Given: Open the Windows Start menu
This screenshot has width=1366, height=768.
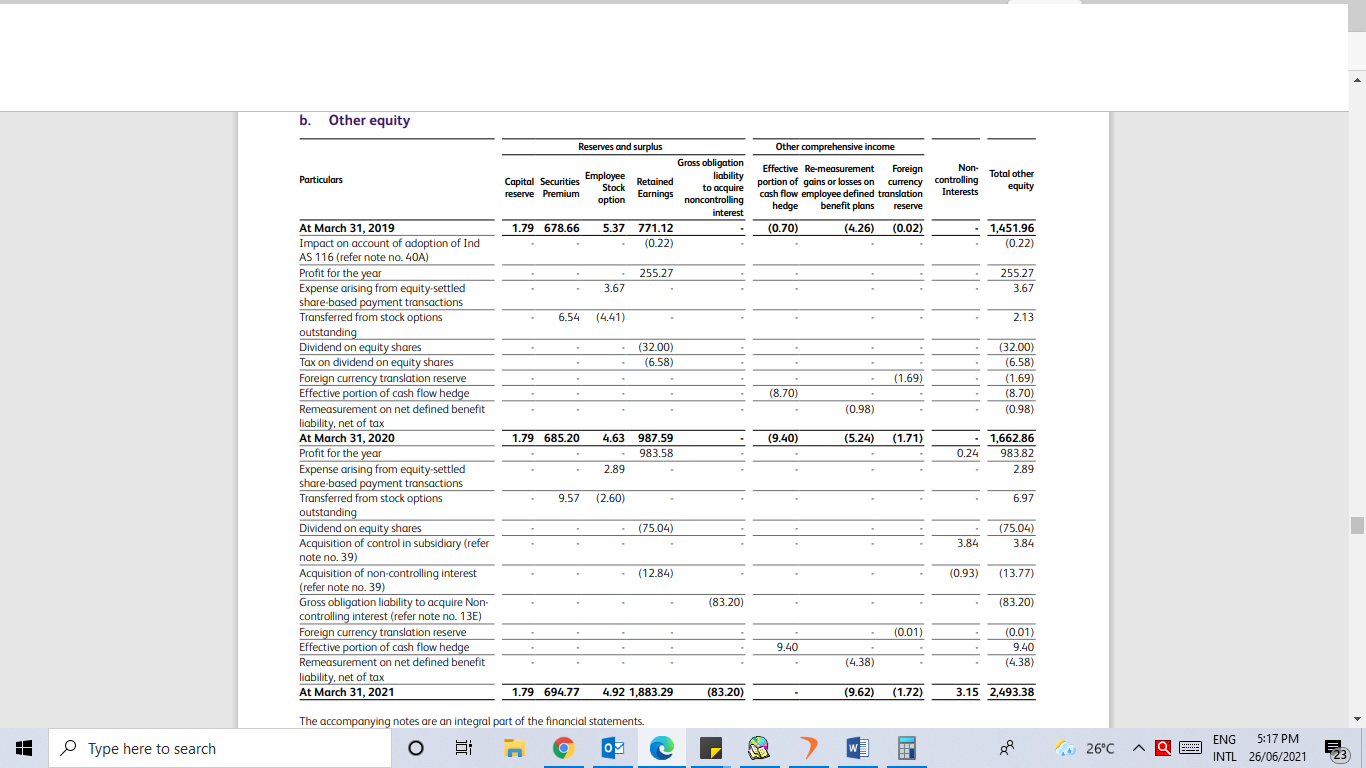Looking at the screenshot, I should click(24, 748).
